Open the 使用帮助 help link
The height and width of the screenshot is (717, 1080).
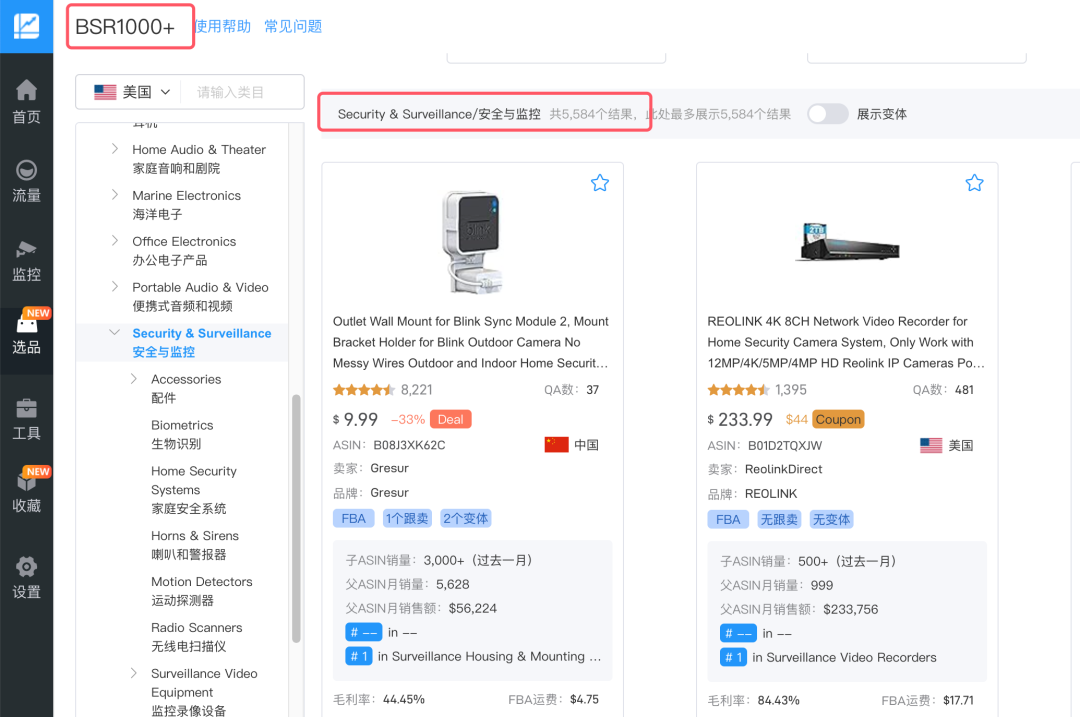(222, 25)
